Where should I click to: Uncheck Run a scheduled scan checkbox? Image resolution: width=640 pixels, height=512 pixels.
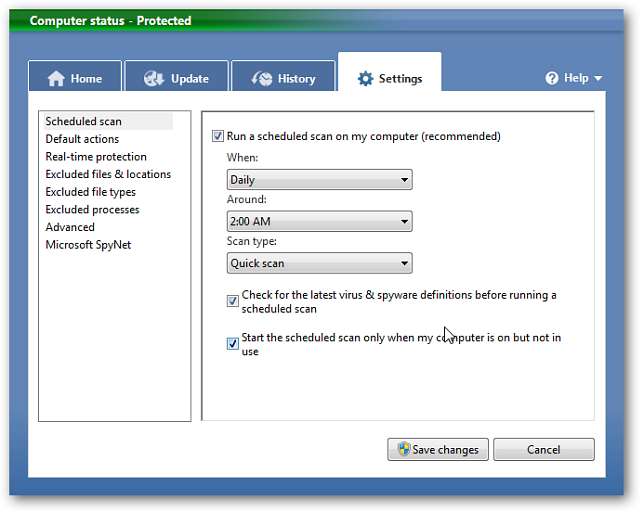[x=218, y=136]
